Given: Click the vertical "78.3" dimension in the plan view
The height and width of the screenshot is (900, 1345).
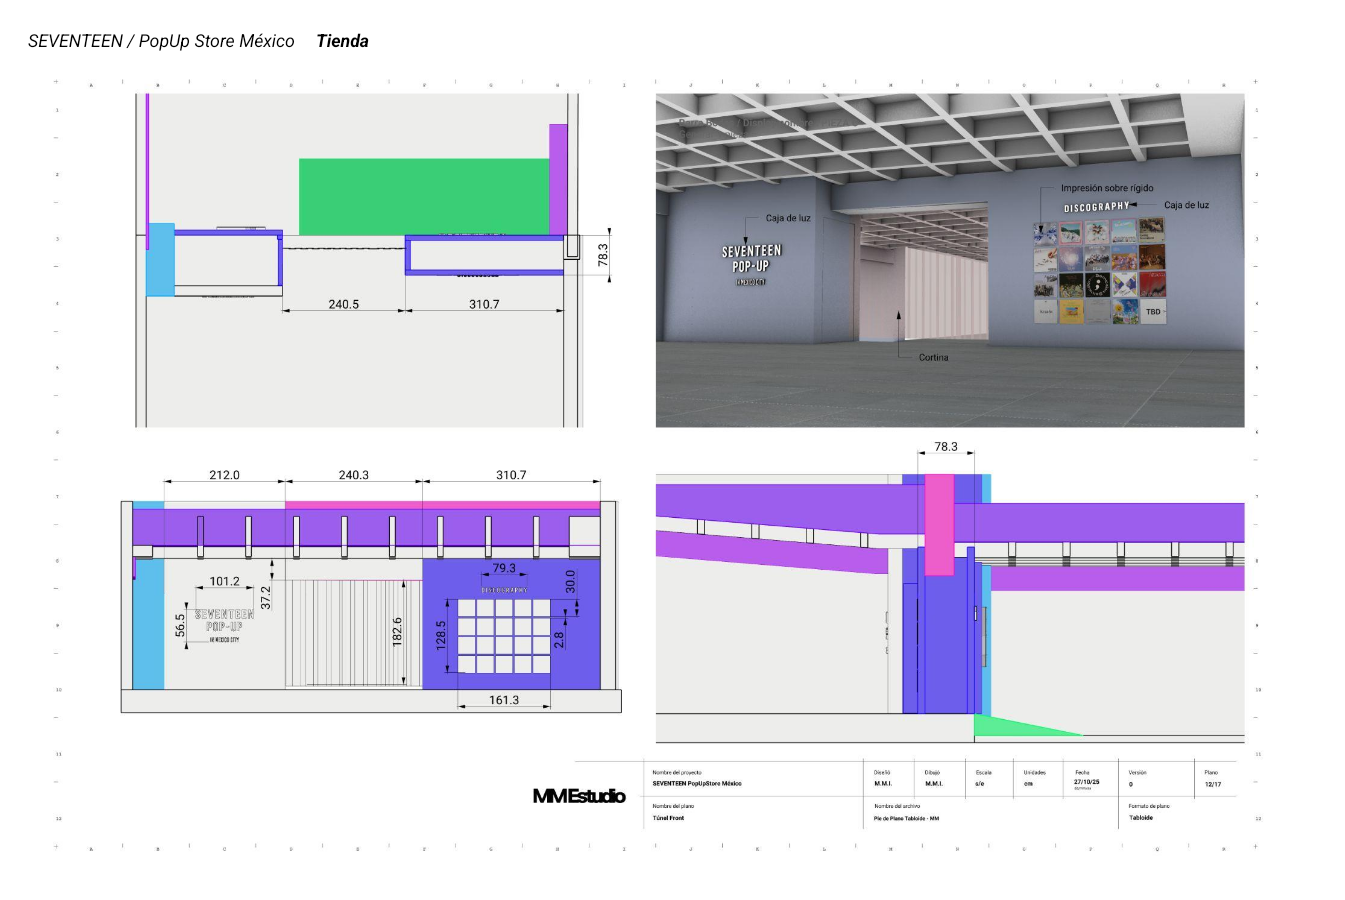Looking at the screenshot, I should (x=603, y=255).
